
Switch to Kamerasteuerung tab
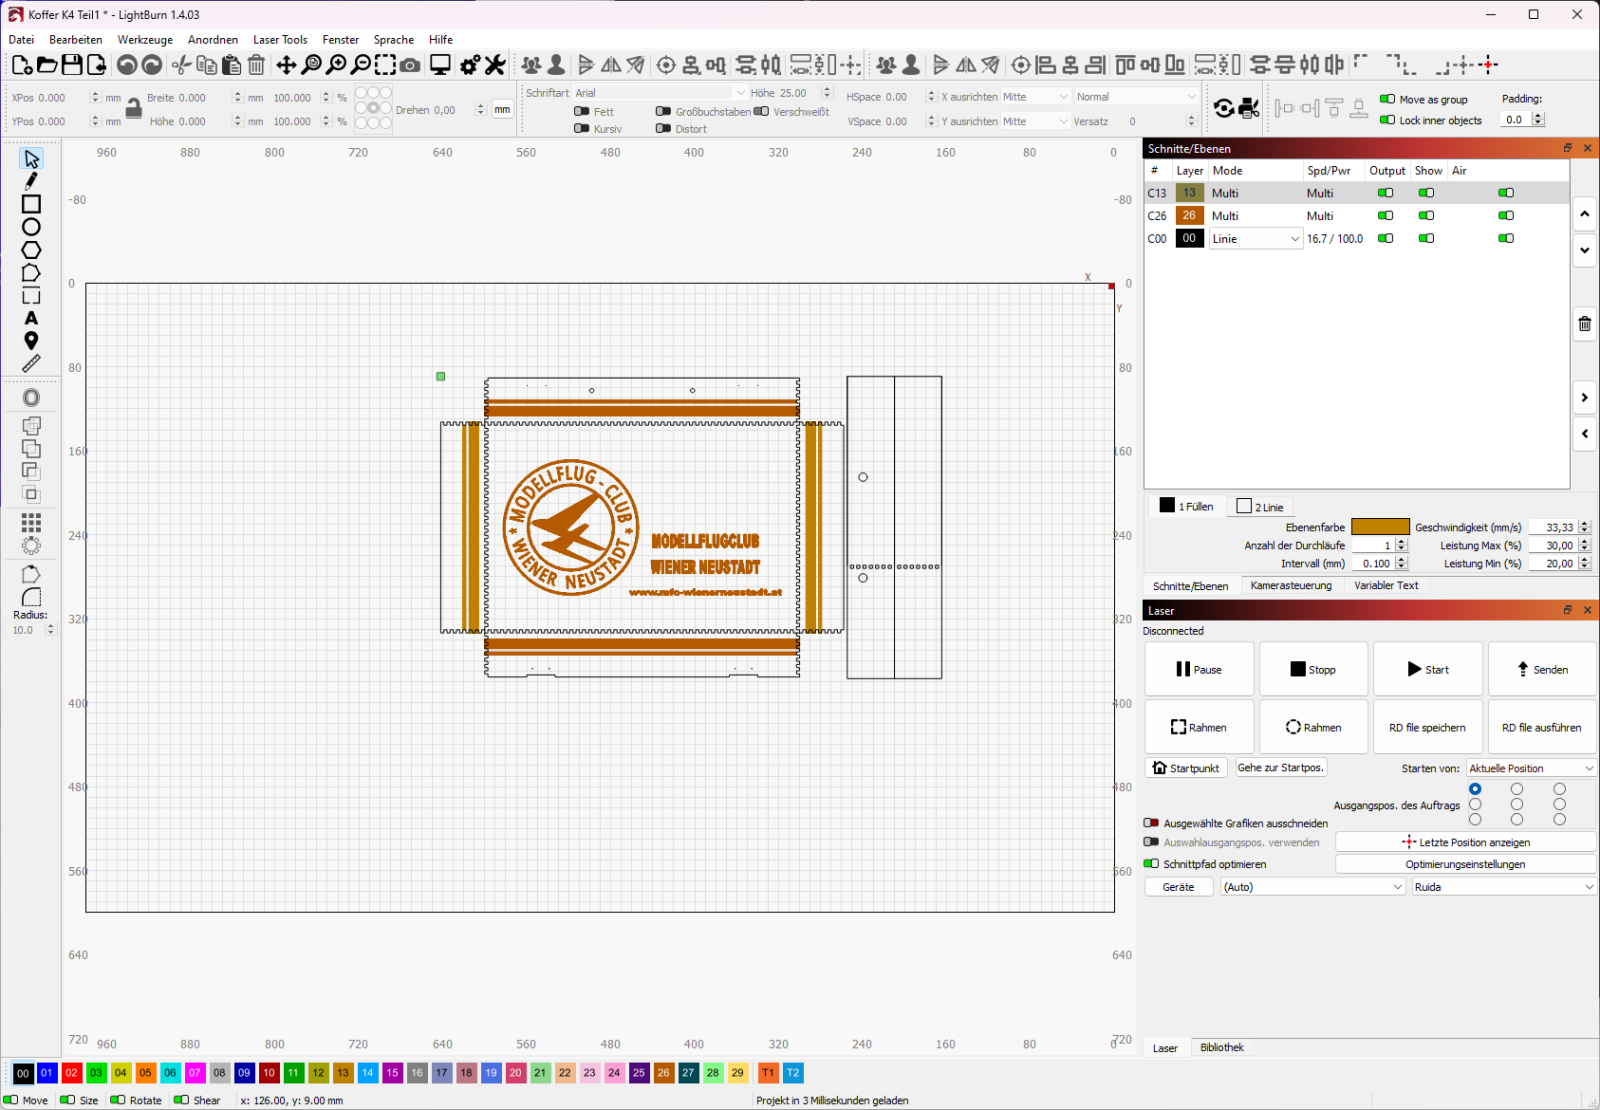tap(1291, 586)
